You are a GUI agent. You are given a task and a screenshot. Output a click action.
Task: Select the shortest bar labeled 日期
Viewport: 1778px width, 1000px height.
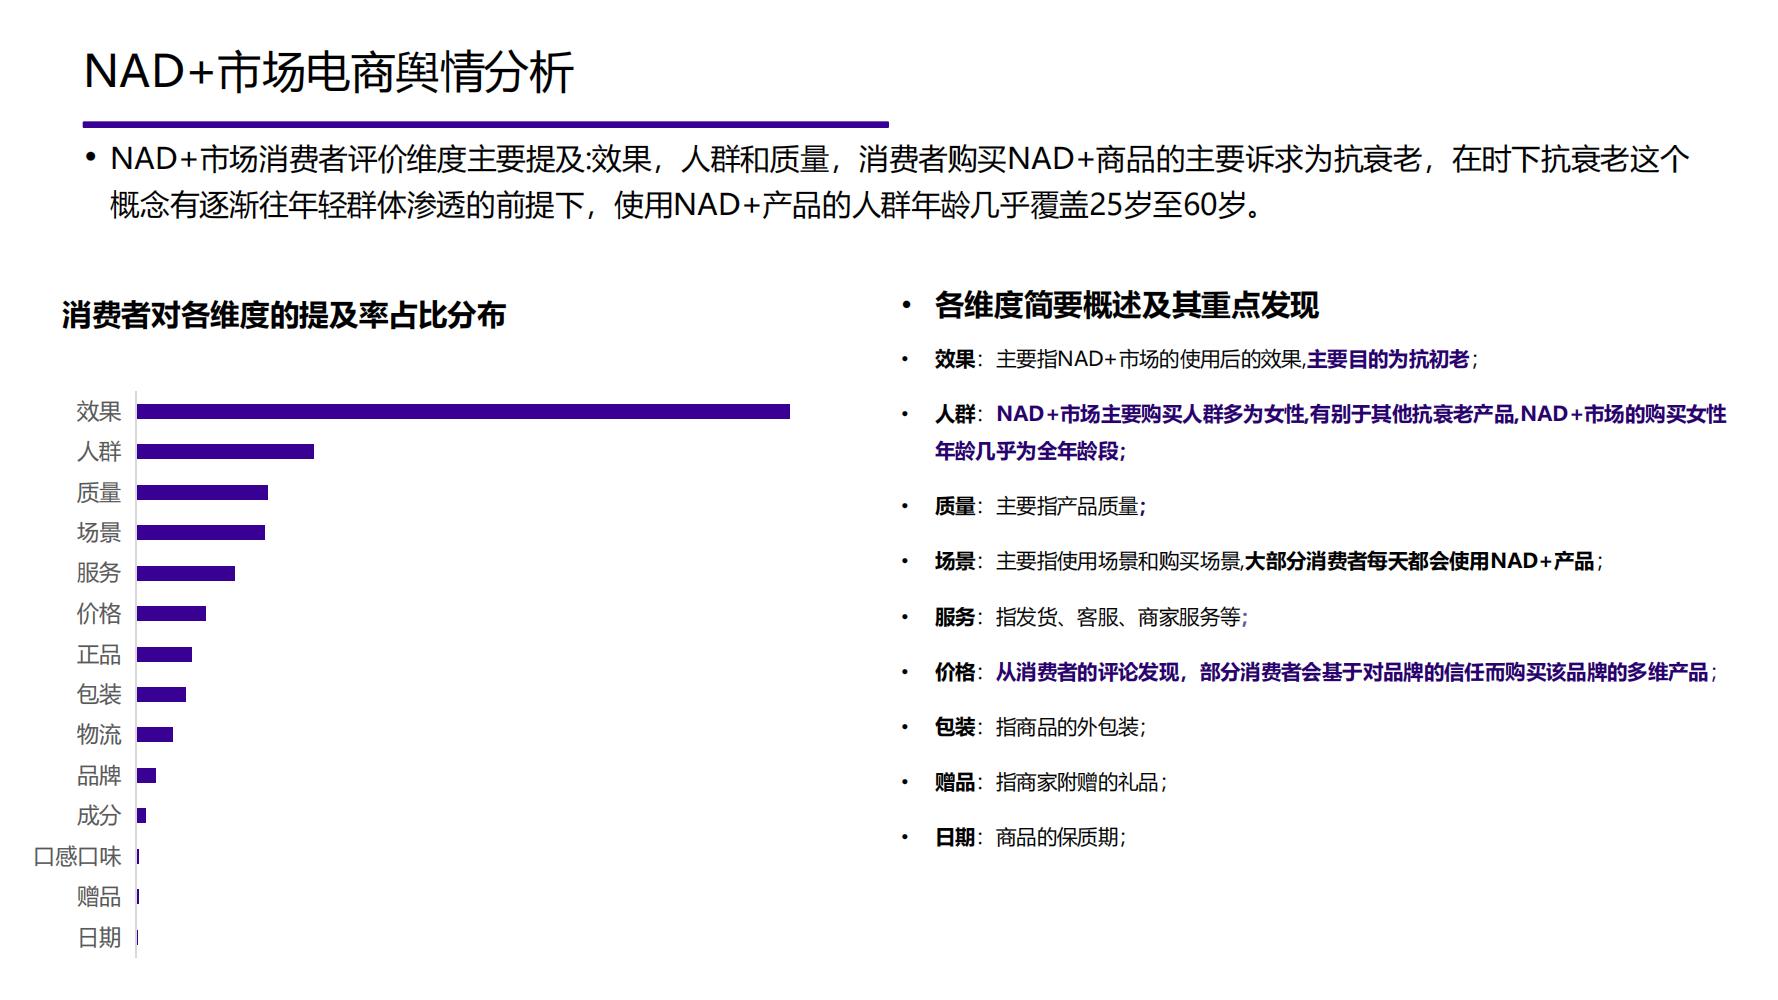(138, 936)
